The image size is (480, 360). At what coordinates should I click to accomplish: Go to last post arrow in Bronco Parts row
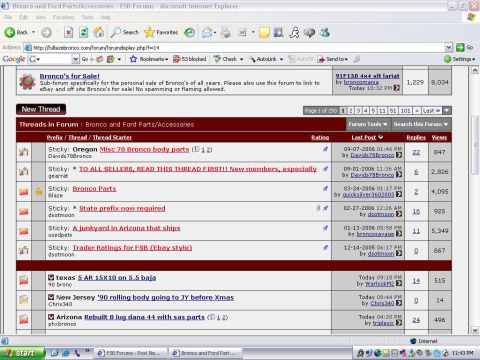[x=399, y=194]
